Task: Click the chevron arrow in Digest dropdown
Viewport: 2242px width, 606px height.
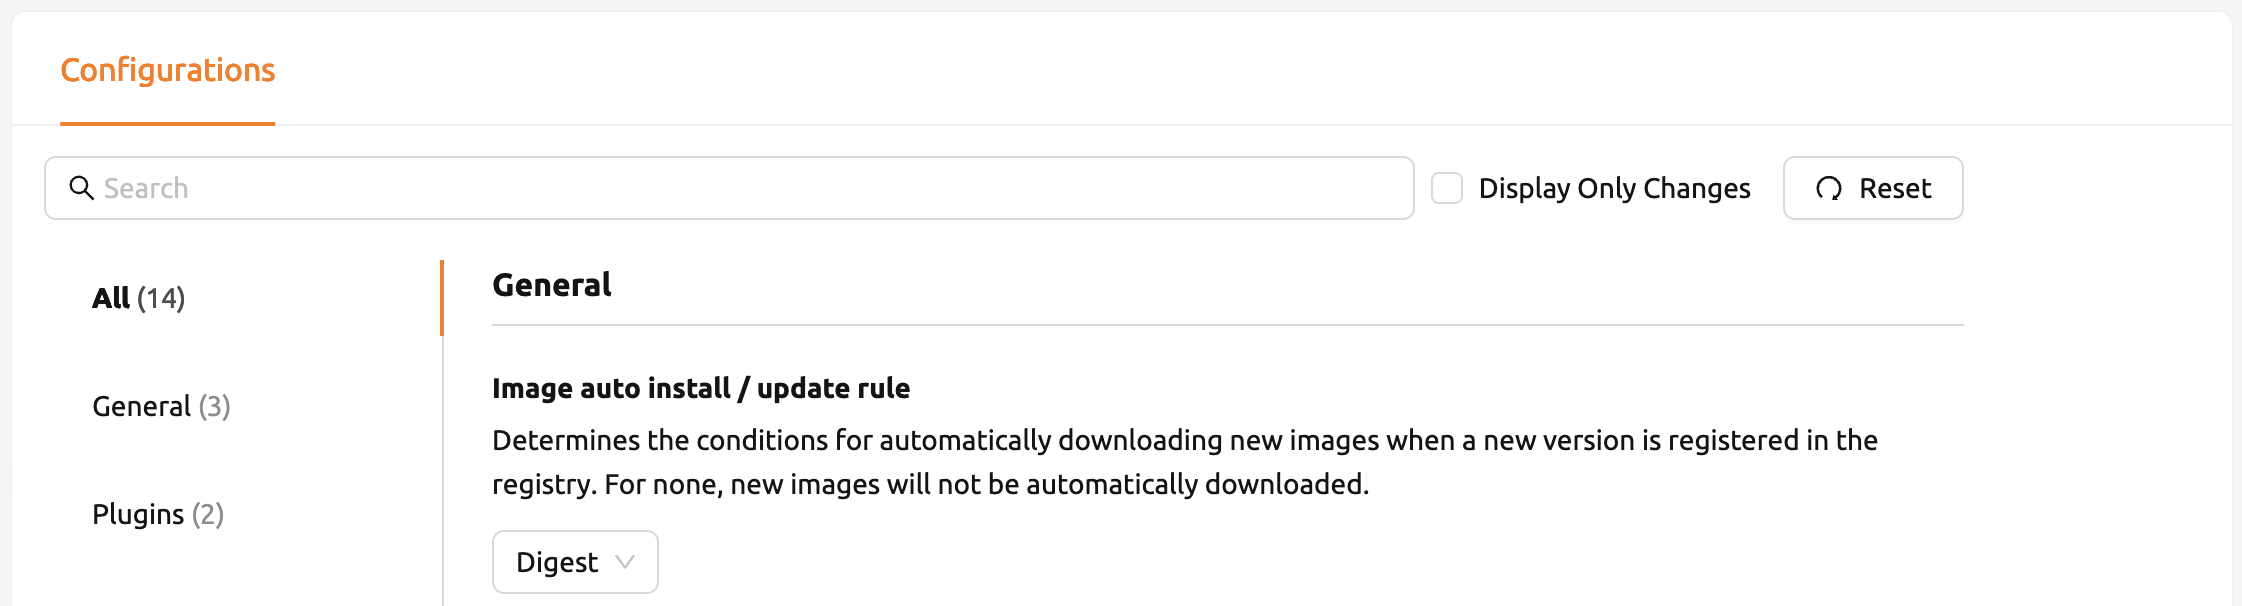Action: click(625, 562)
